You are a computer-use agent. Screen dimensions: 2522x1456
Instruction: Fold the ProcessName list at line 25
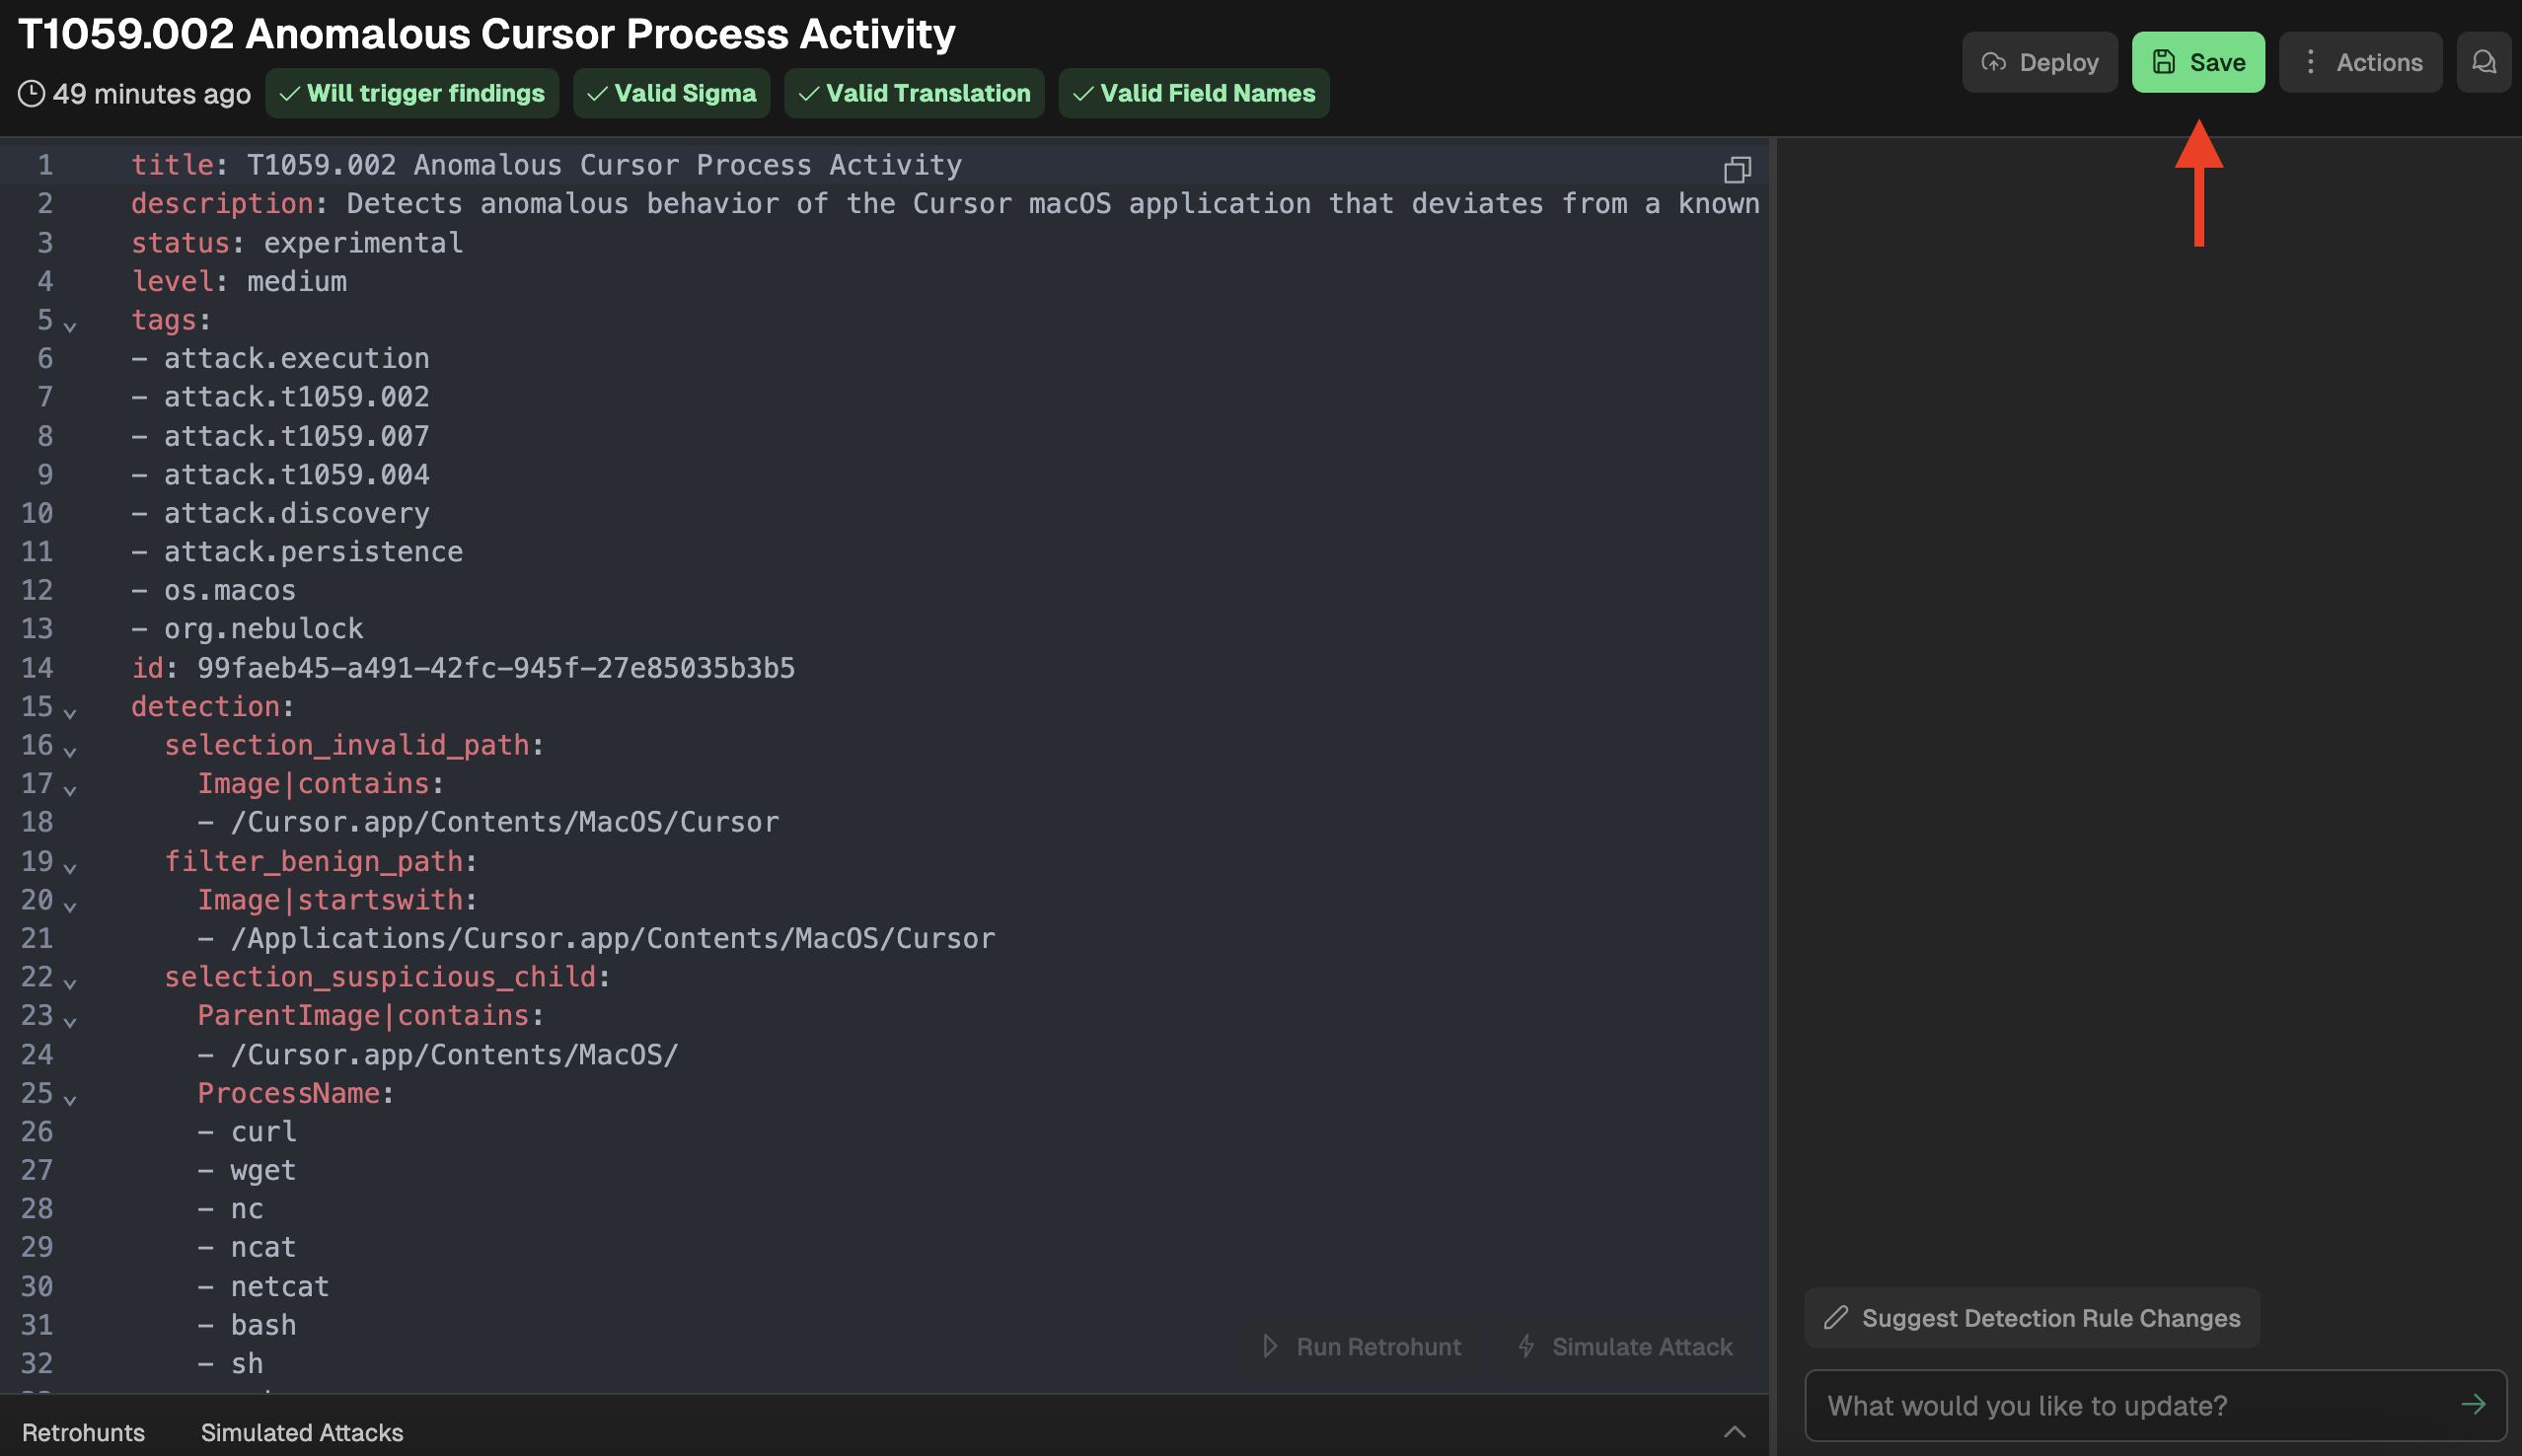pos(70,1099)
